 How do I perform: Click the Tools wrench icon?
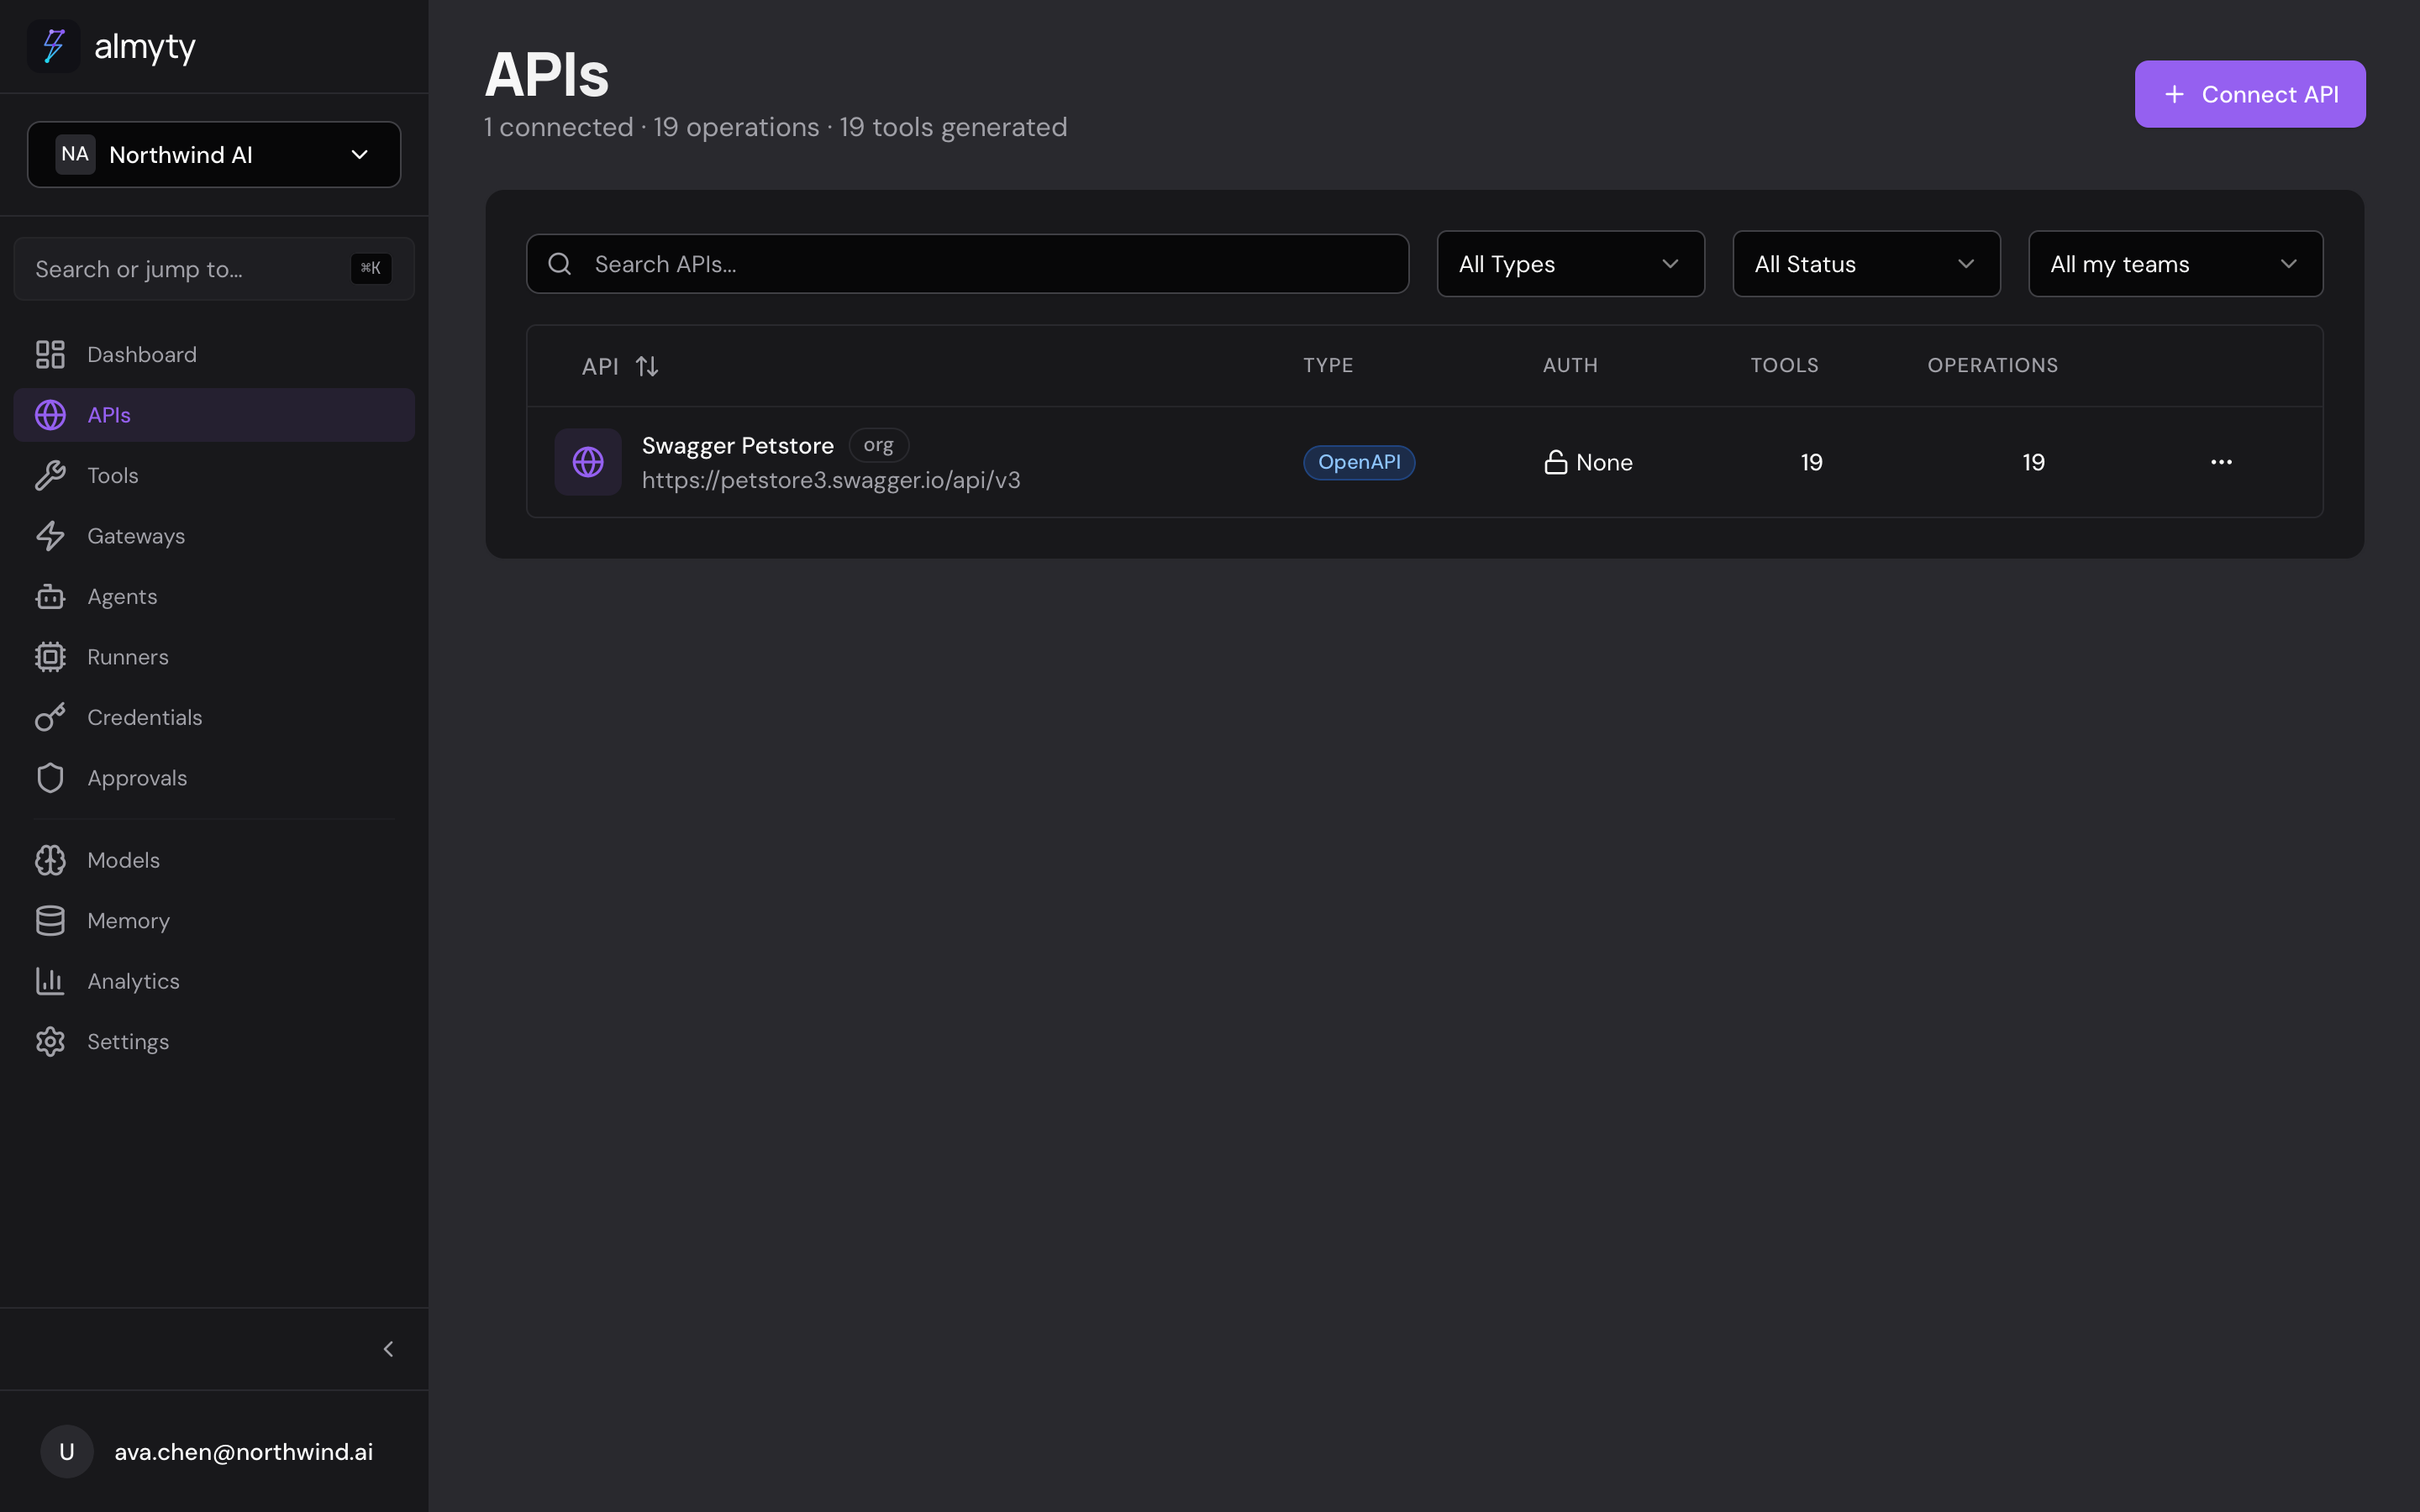coord(50,475)
